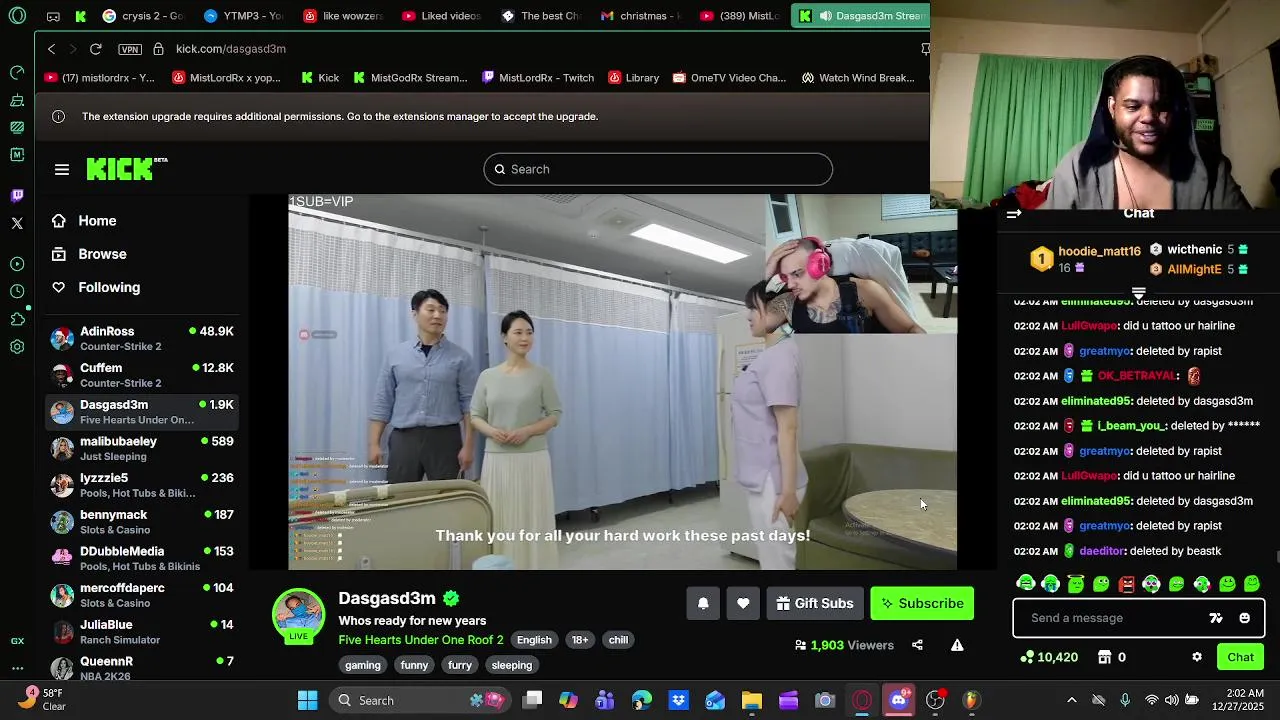Go back in browser navigation

[x=52, y=48]
